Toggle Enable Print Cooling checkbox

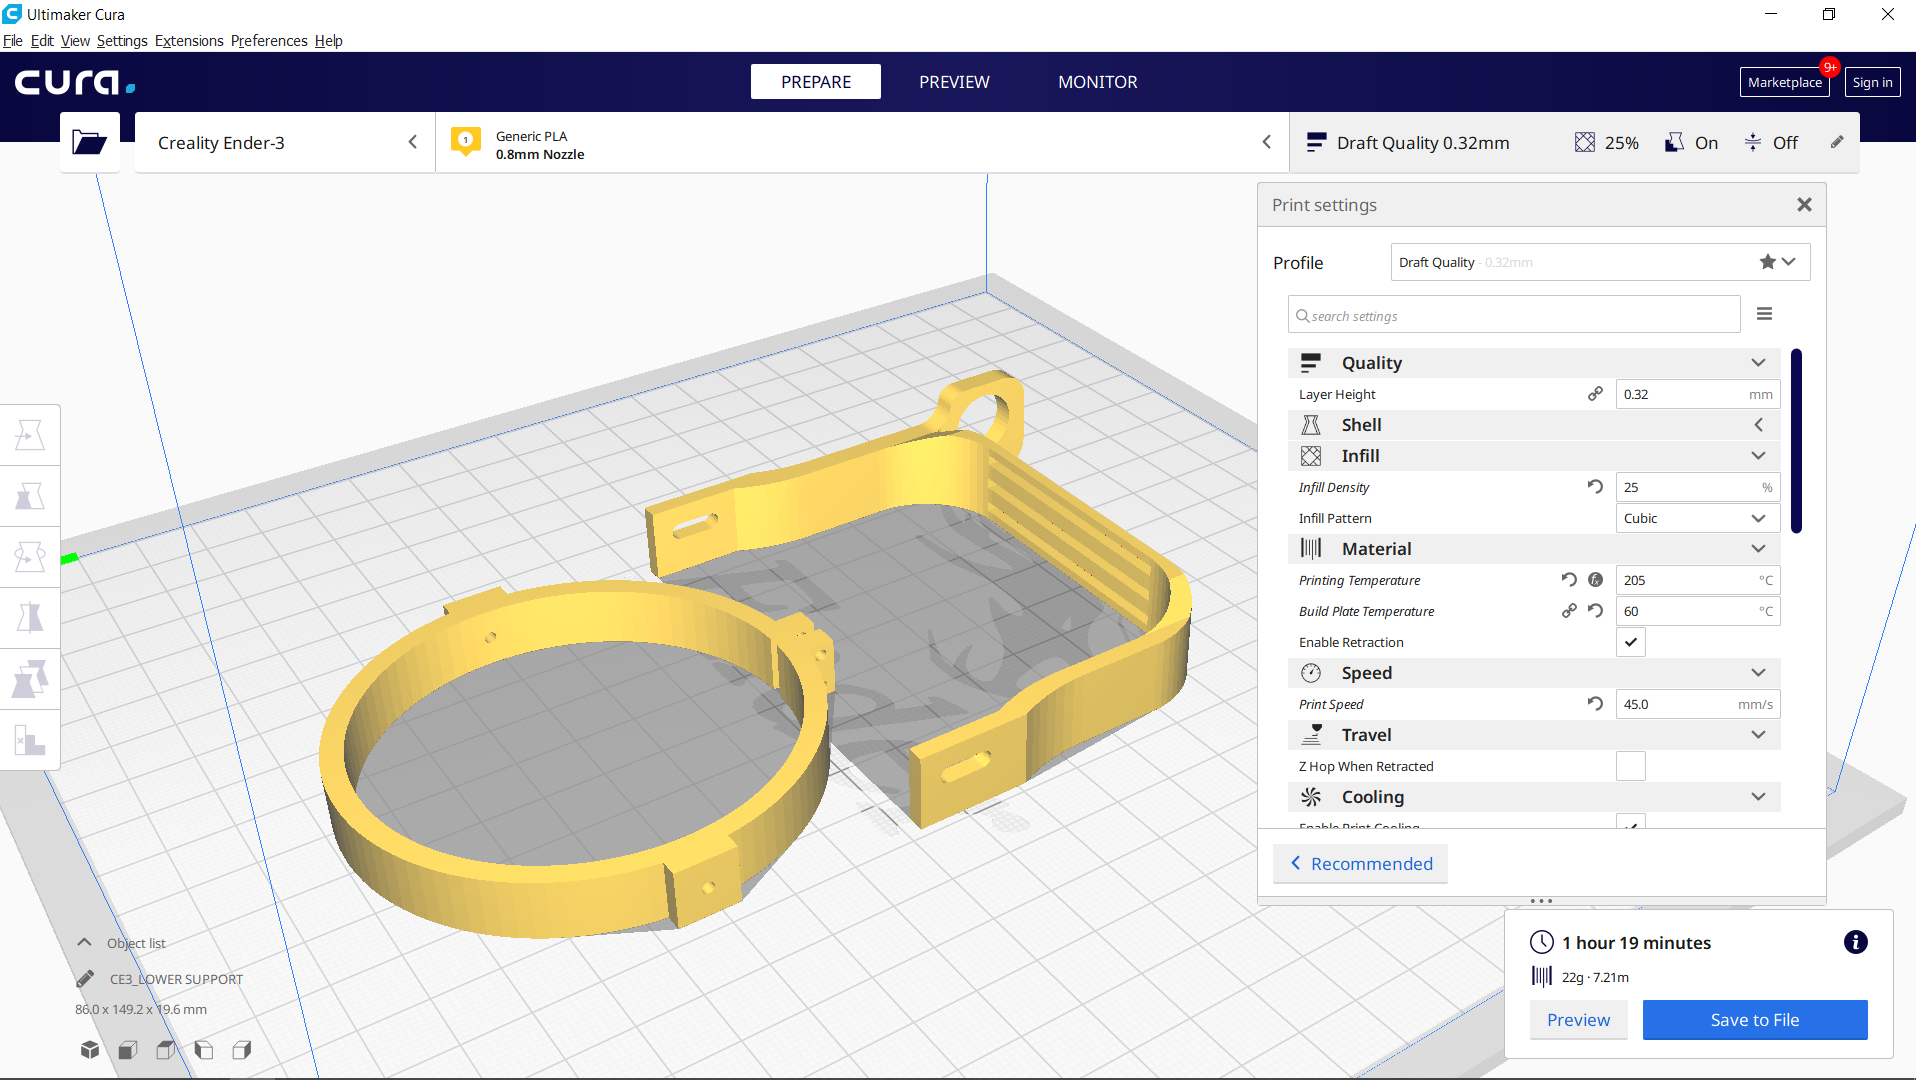[x=1631, y=822]
